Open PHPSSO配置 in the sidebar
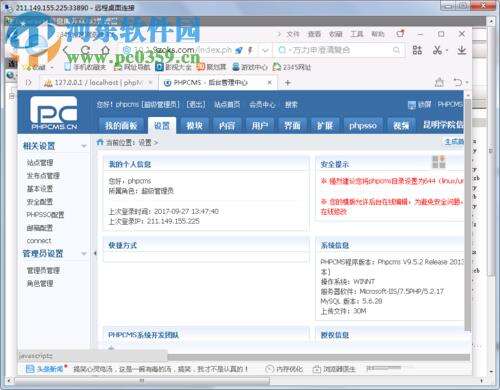 pos(45,215)
